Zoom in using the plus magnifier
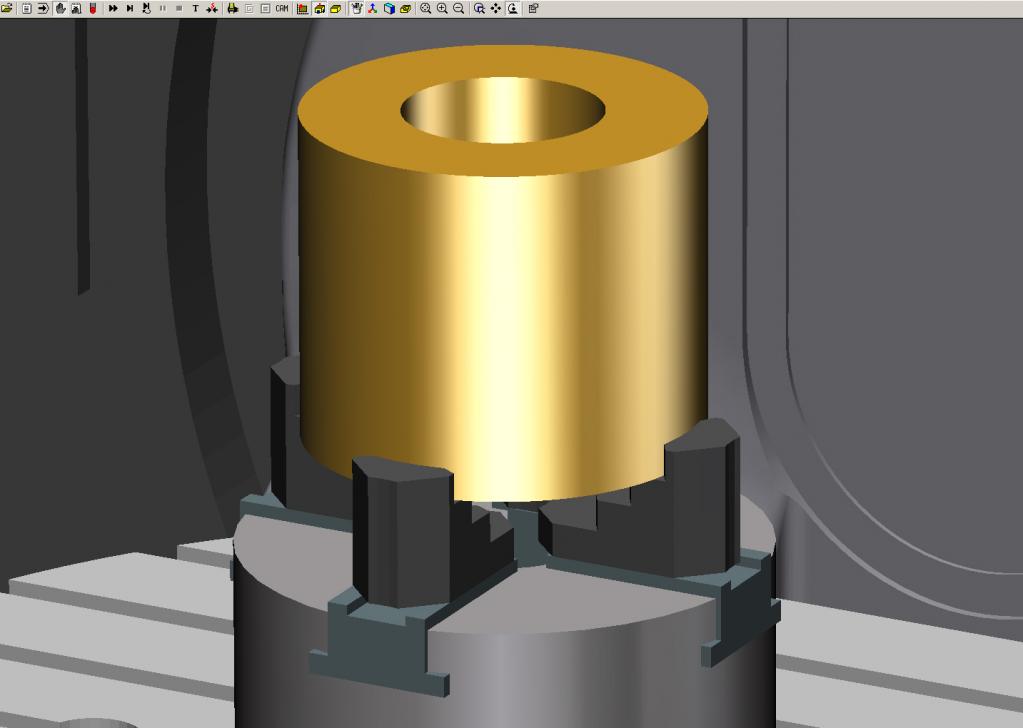Viewport: 1023px width, 728px height. 442,8
